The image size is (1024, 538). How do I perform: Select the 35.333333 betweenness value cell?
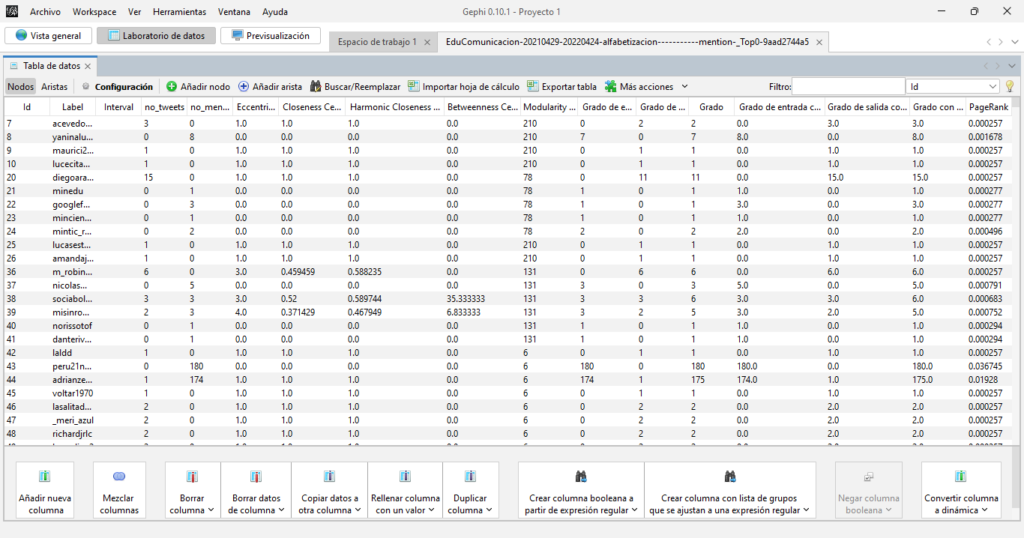pyautogui.click(x=482, y=299)
